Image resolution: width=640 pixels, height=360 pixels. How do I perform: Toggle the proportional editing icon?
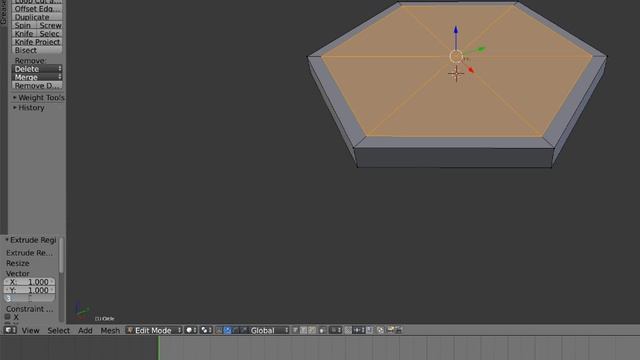[x=336, y=330]
